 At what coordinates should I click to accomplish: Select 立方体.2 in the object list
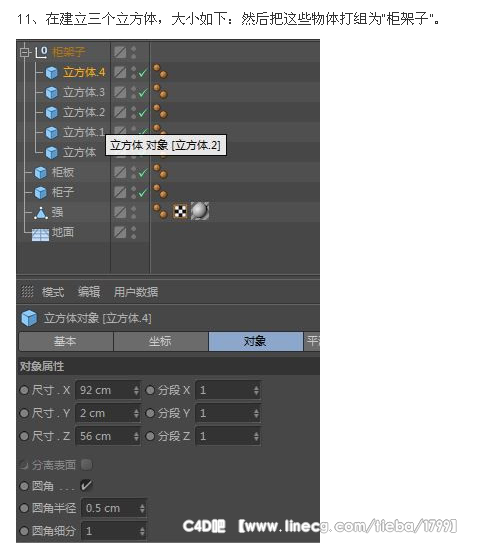[84, 113]
